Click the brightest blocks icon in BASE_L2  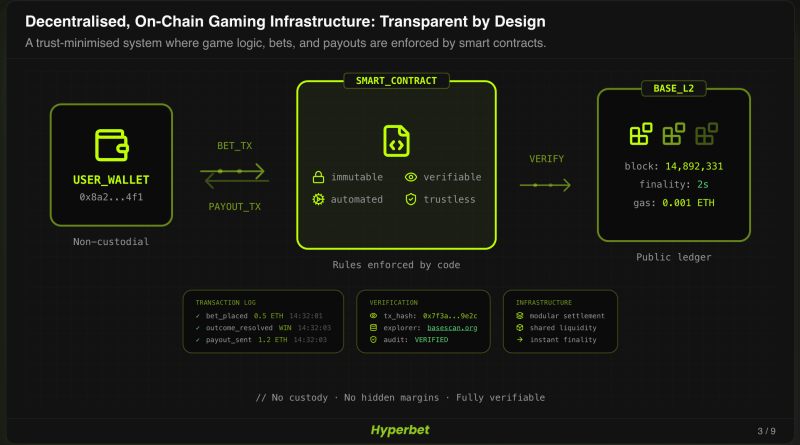(x=640, y=133)
